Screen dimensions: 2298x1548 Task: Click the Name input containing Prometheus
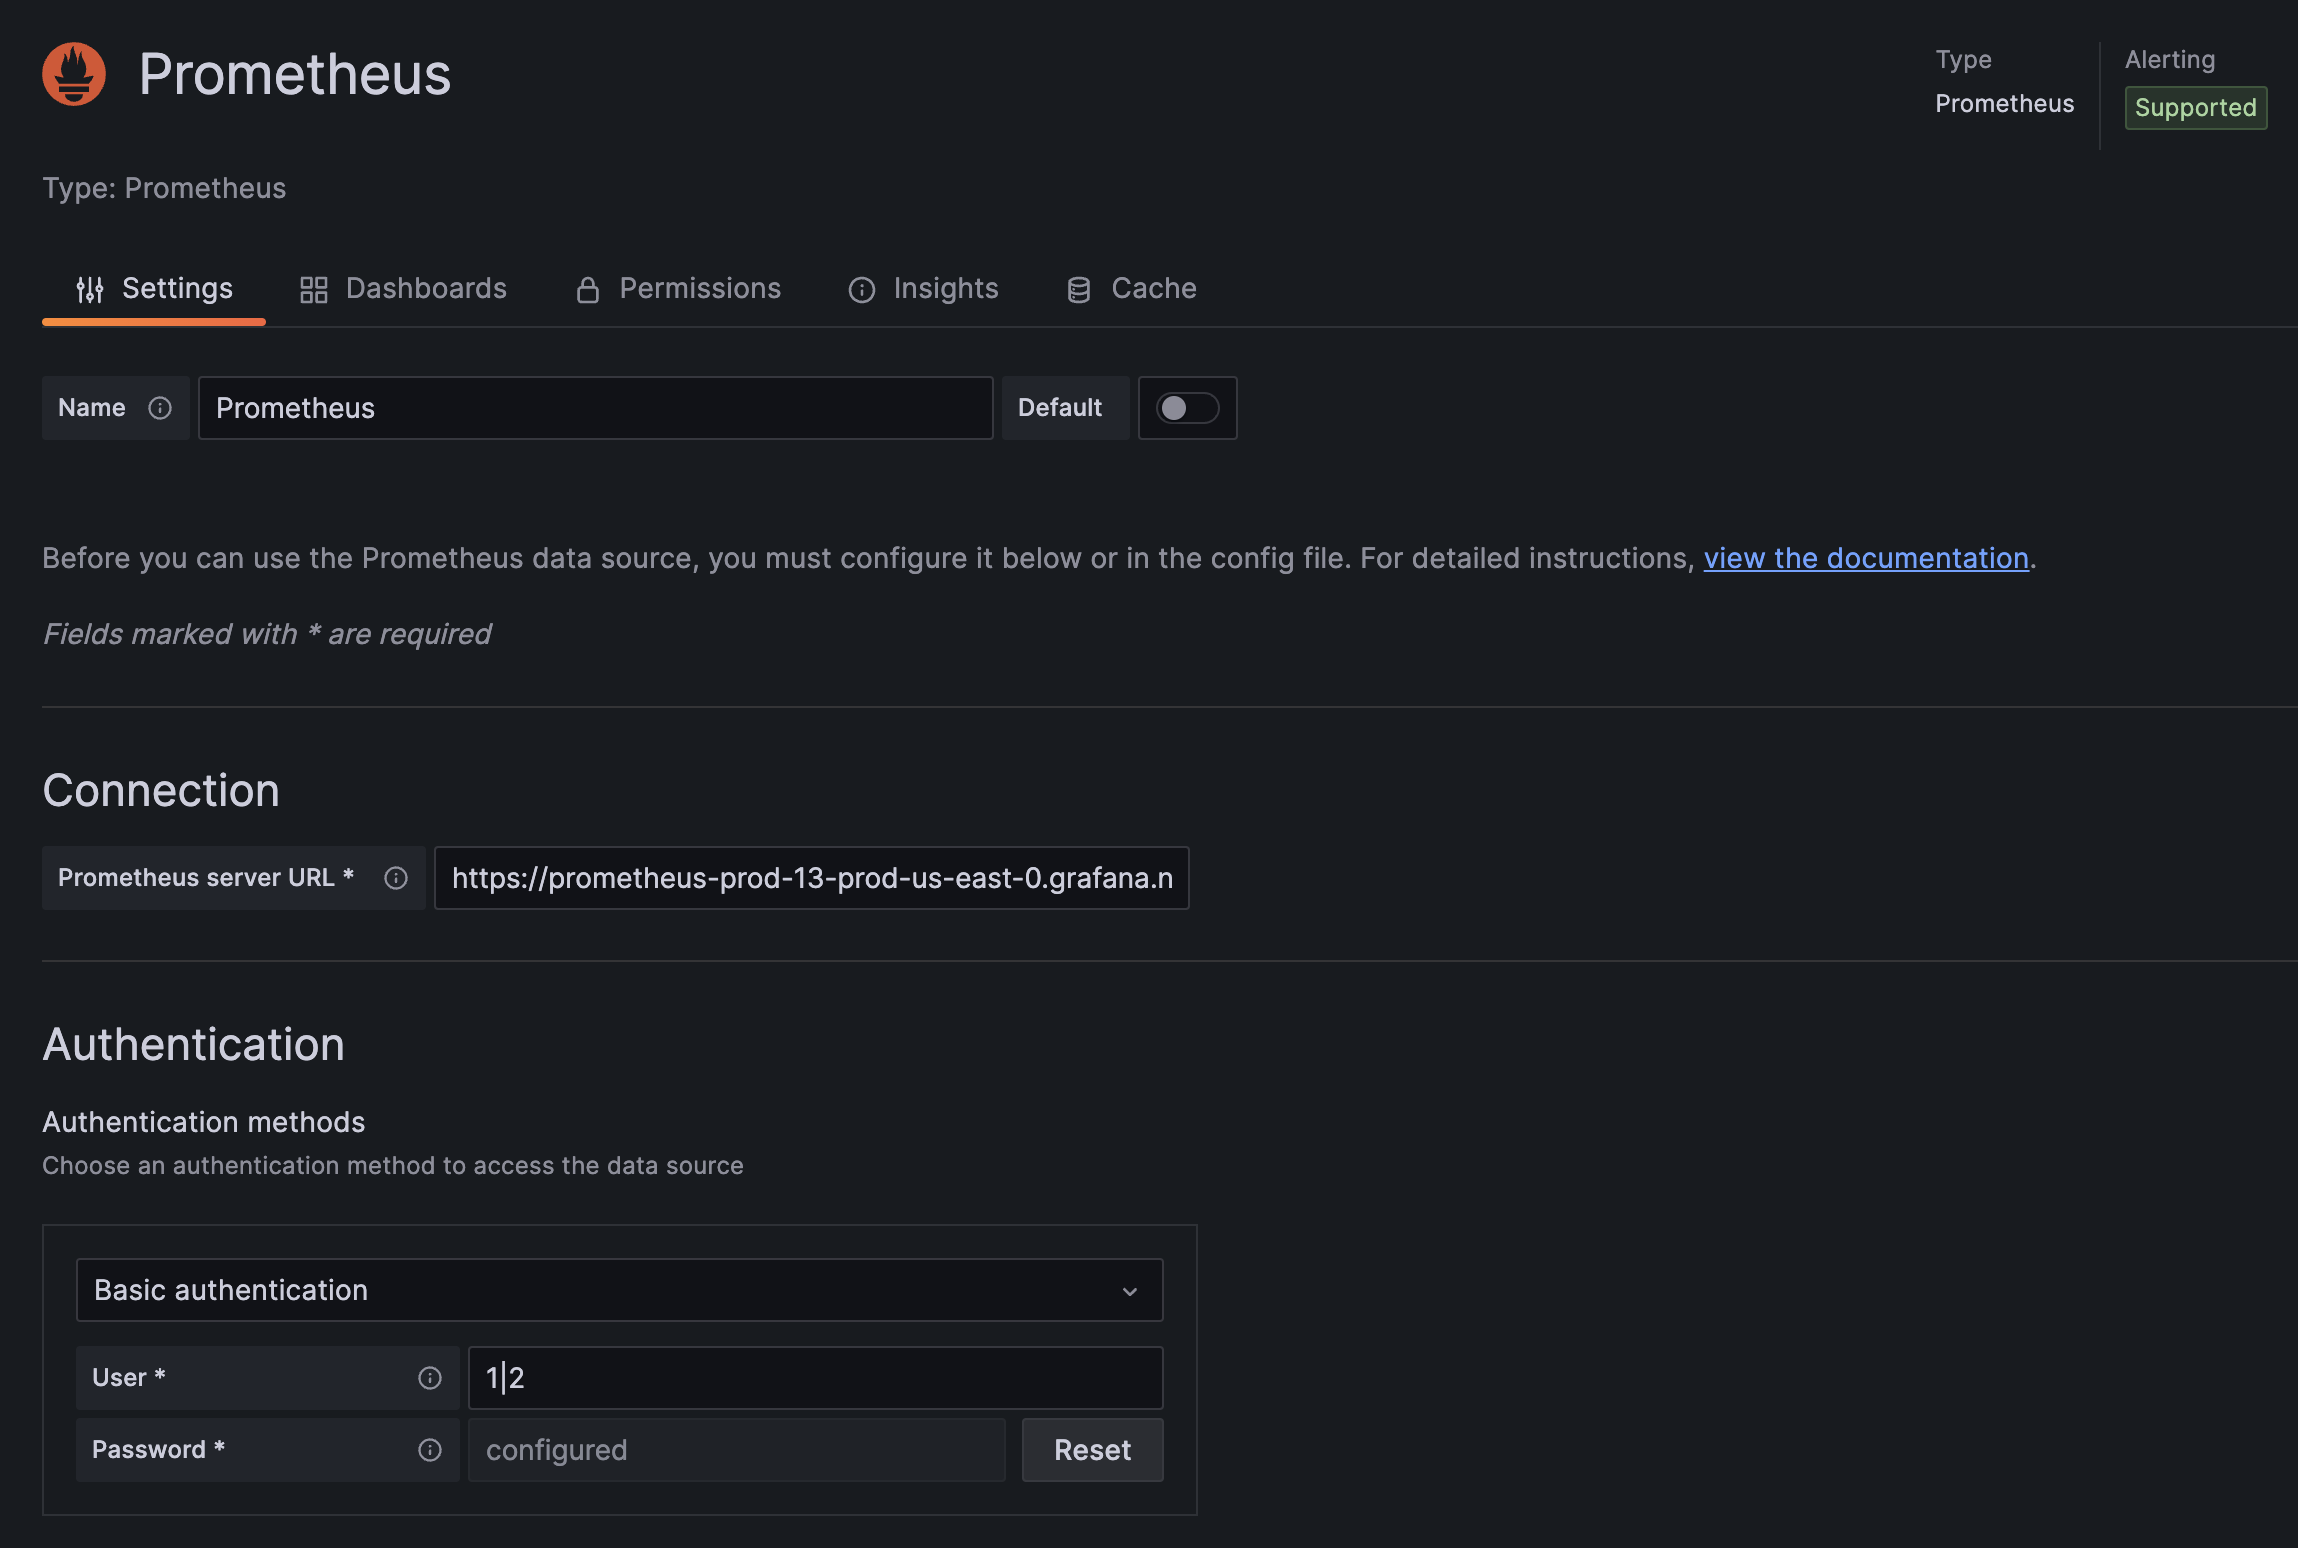point(595,407)
